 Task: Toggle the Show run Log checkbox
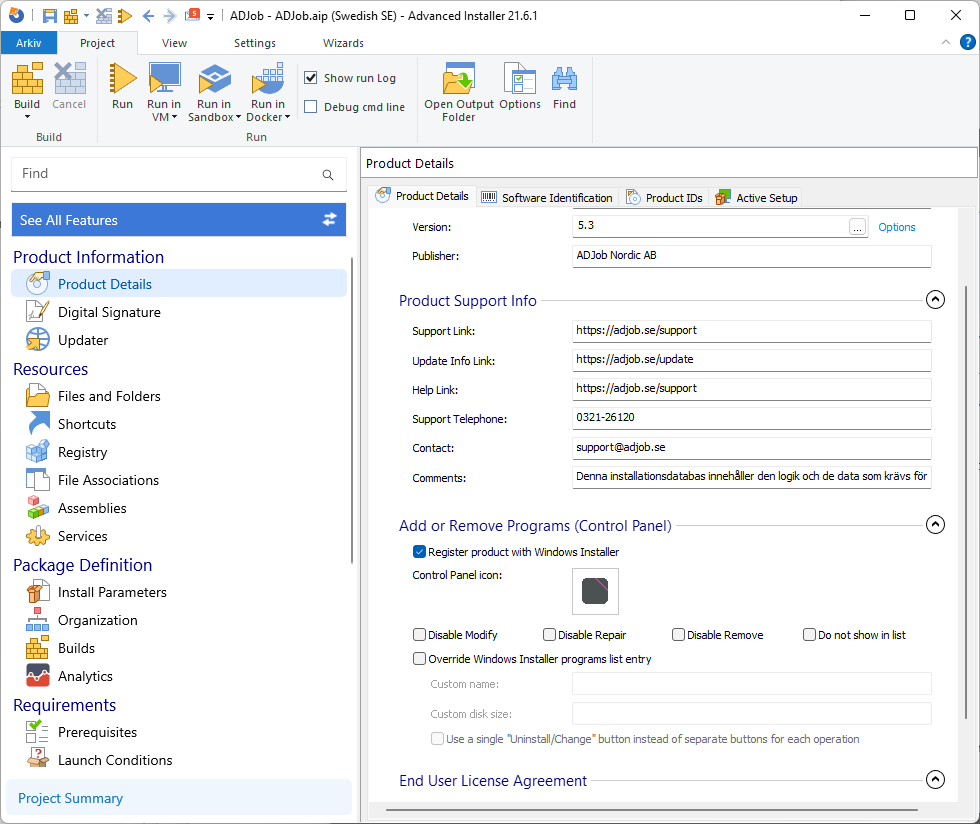311,78
